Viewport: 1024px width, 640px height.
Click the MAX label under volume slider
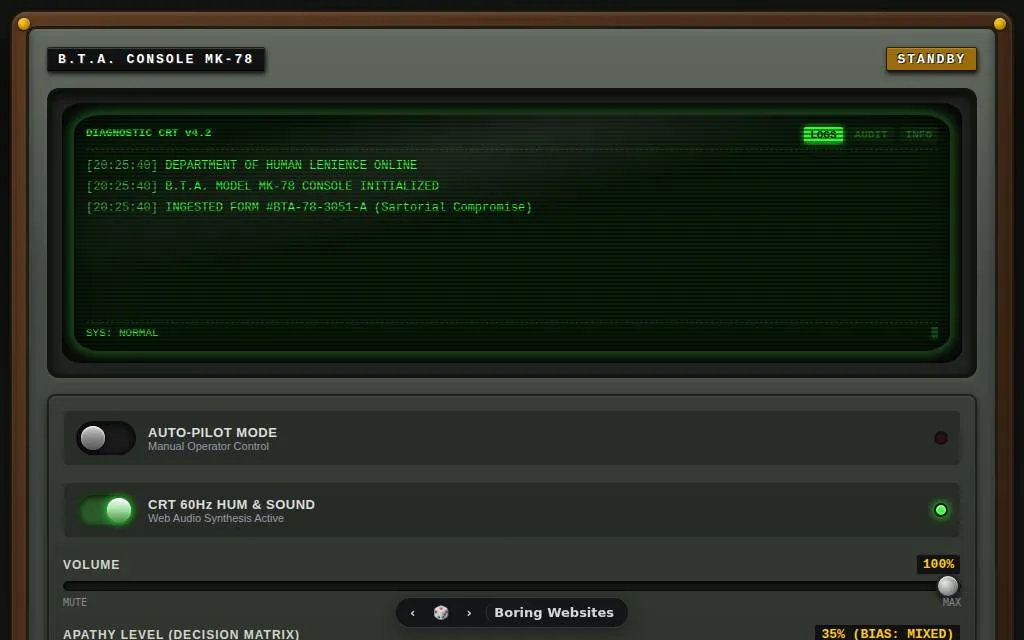[952, 602]
